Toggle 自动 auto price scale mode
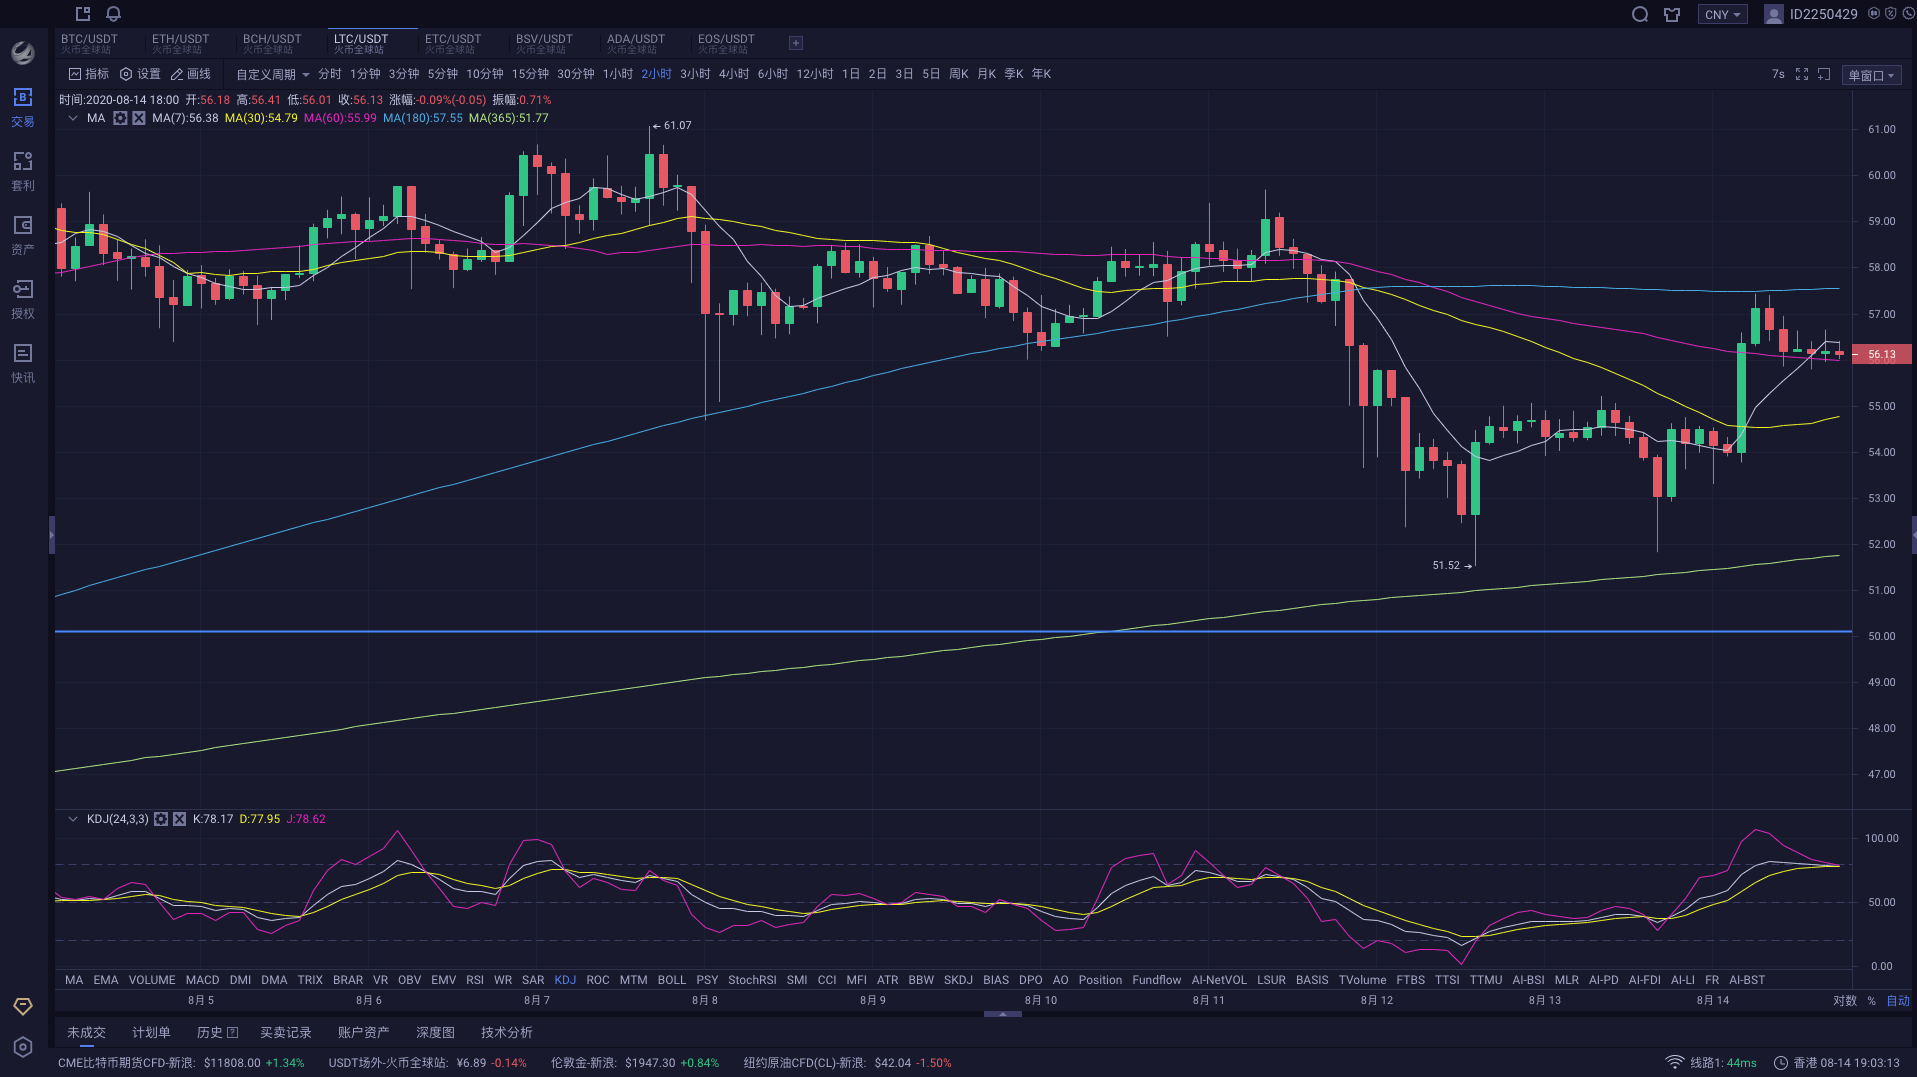The image size is (1917, 1077). 1899,1000
